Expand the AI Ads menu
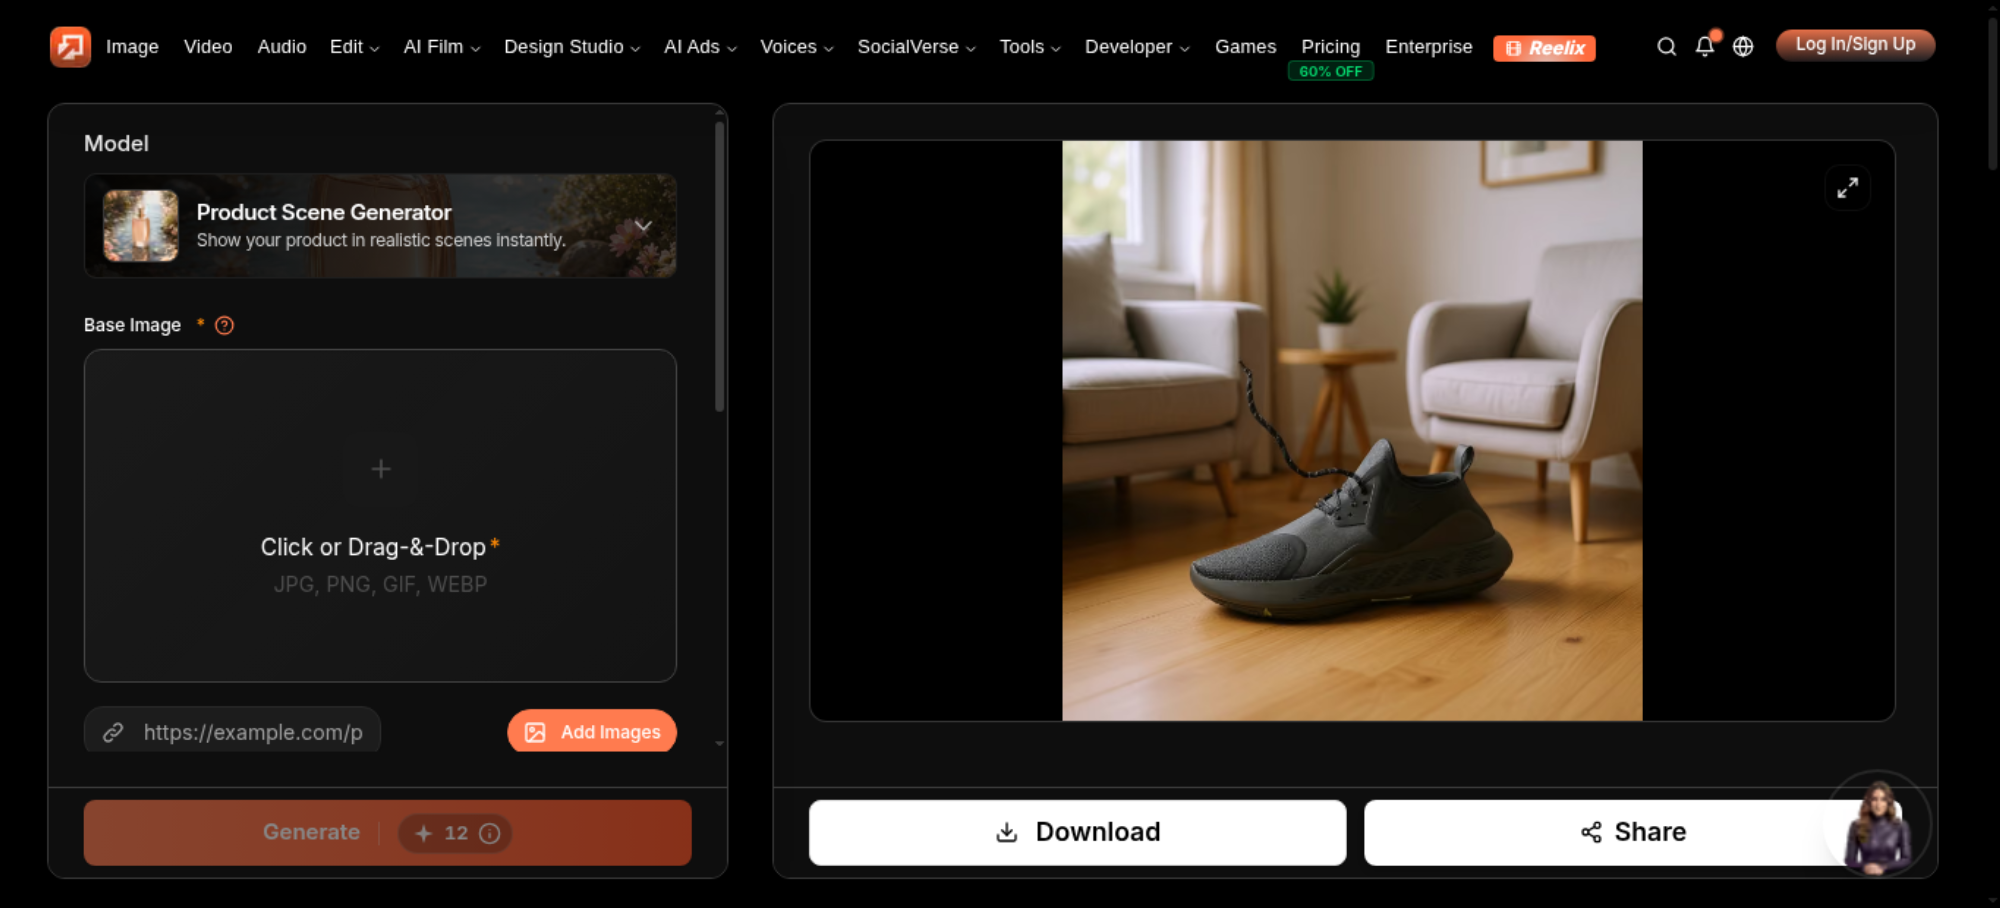 (700, 47)
